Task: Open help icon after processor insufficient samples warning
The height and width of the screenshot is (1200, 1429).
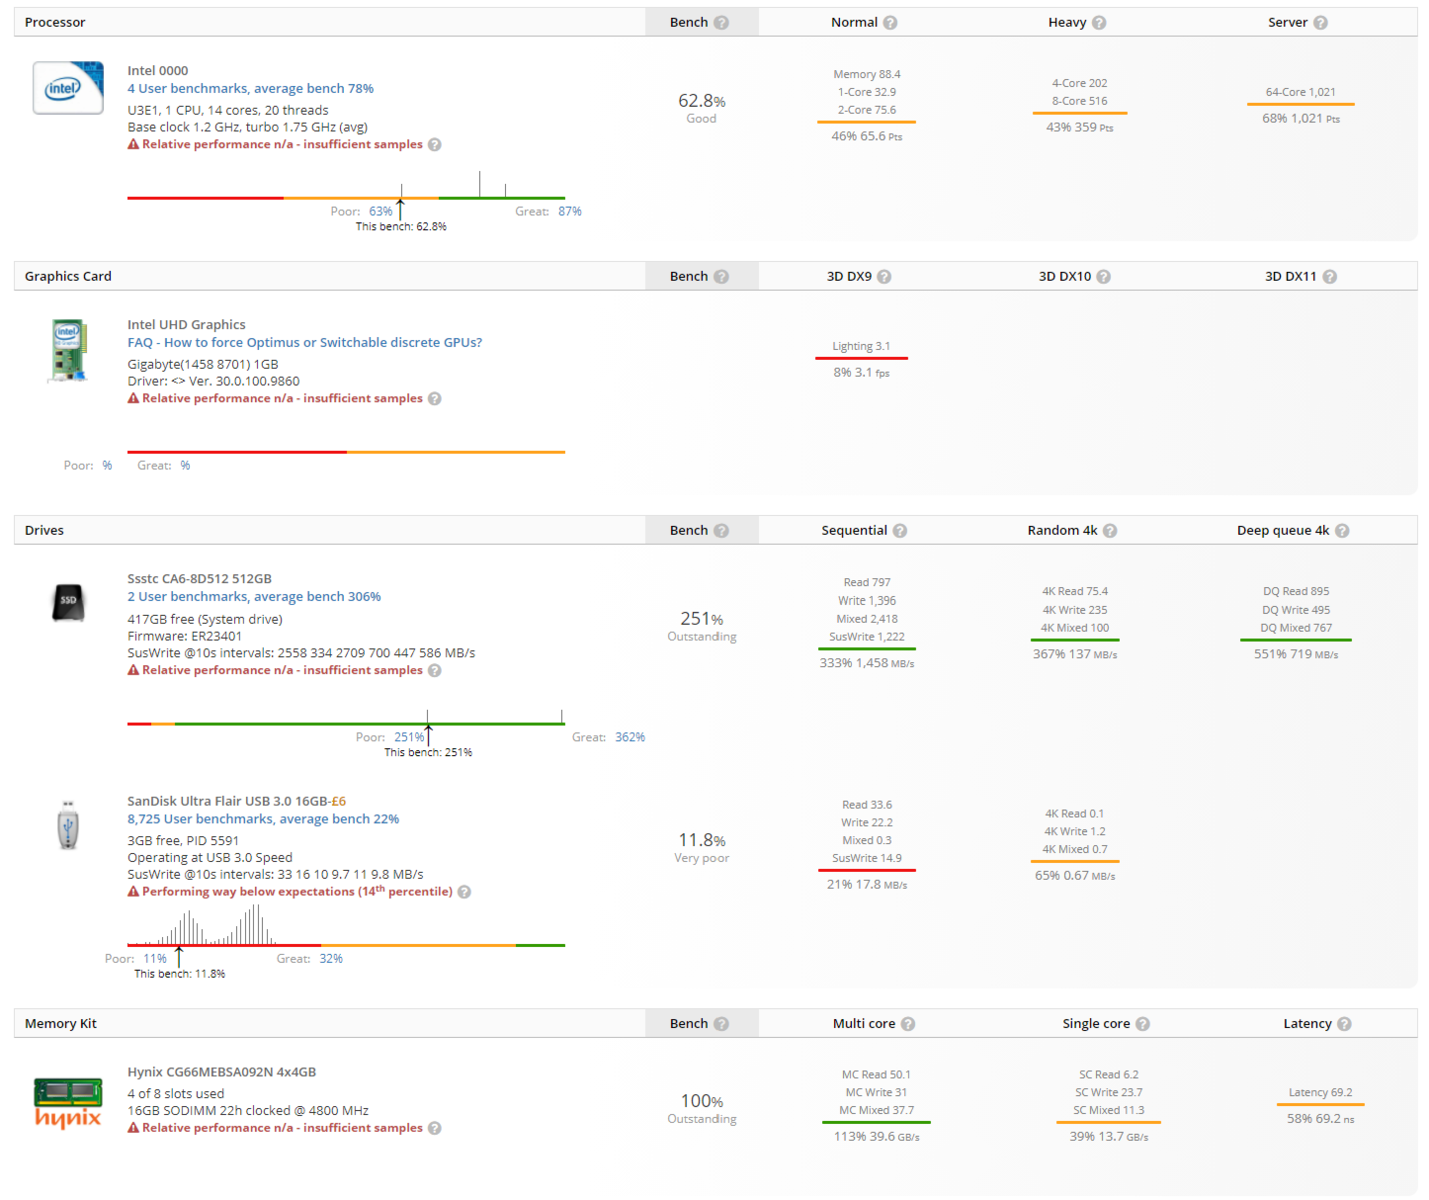Action: 435,145
